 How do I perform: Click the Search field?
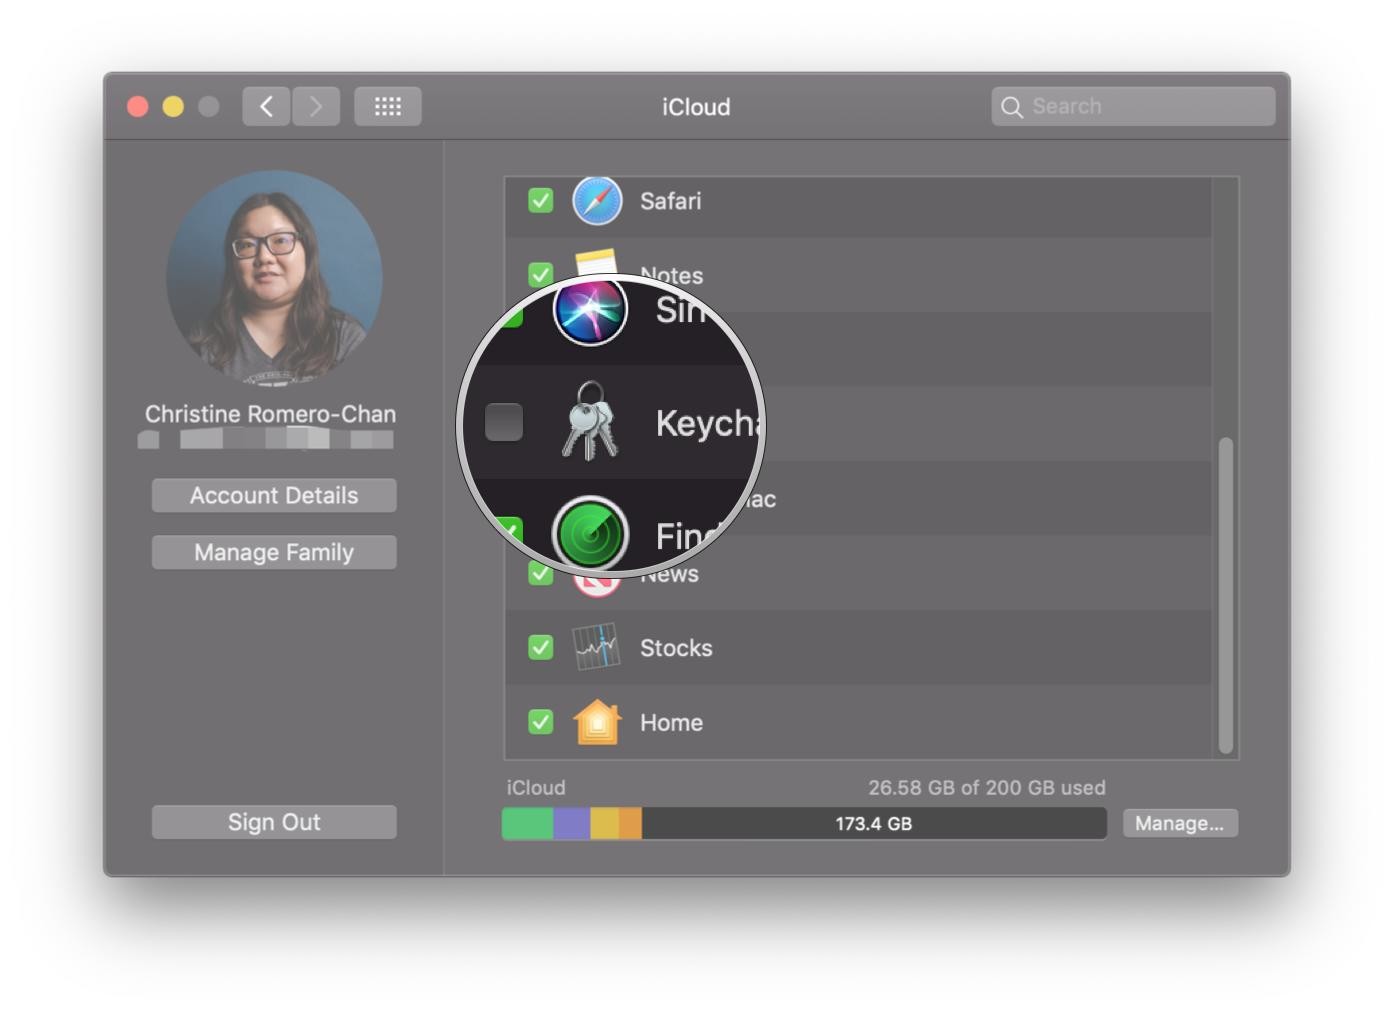point(1133,106)
